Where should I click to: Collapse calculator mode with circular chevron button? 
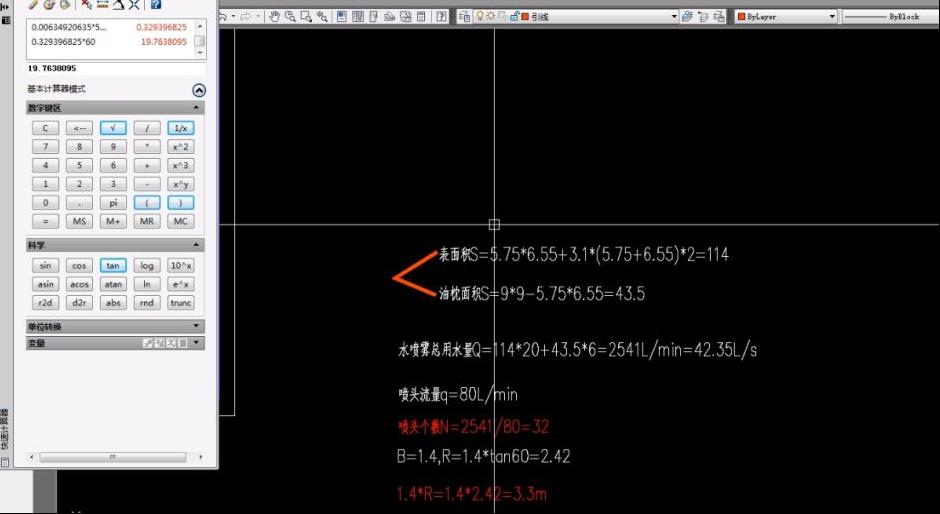tap(198, 90)
